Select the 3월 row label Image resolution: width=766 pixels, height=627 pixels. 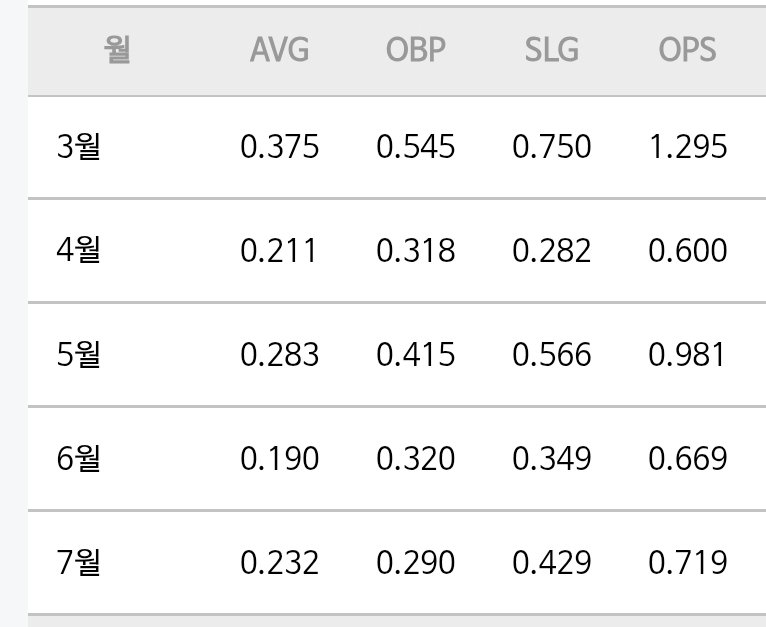[78, 146]
